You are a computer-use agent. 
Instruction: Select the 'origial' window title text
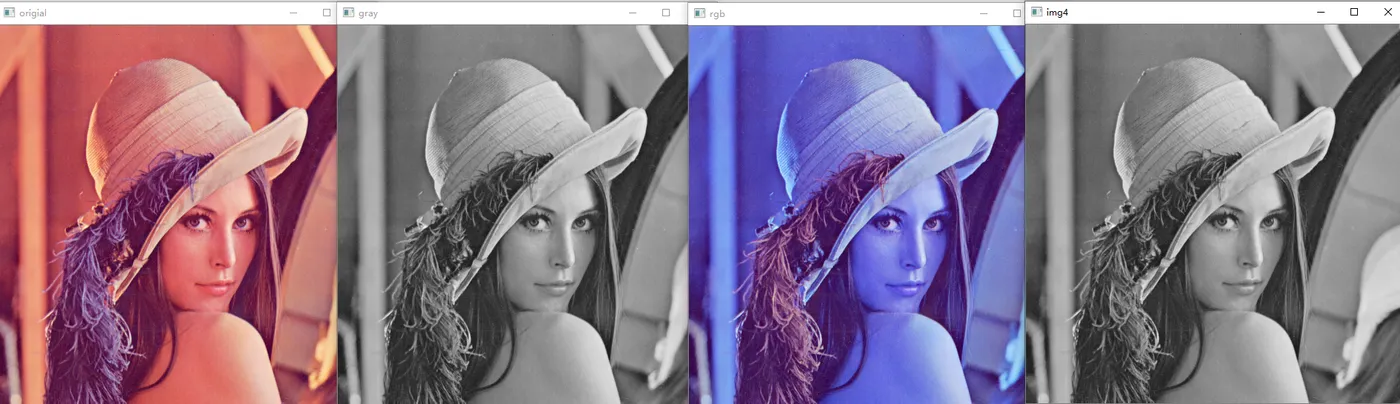pos(33,13)
